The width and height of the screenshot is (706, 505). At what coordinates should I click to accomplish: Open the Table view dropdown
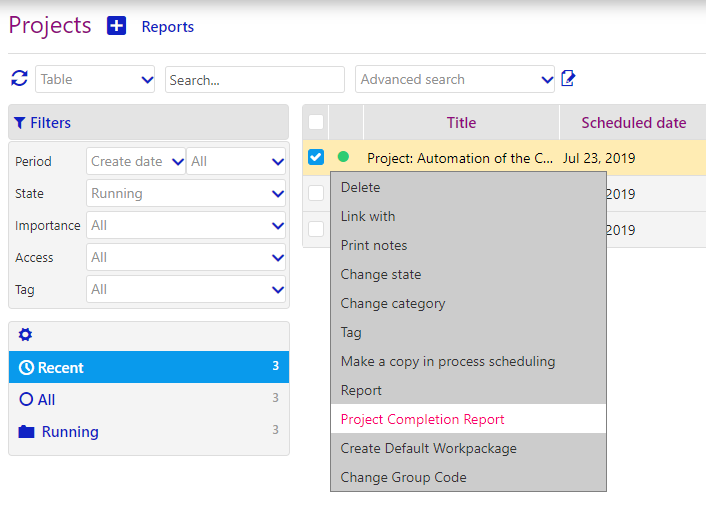[x=95, y=79]
